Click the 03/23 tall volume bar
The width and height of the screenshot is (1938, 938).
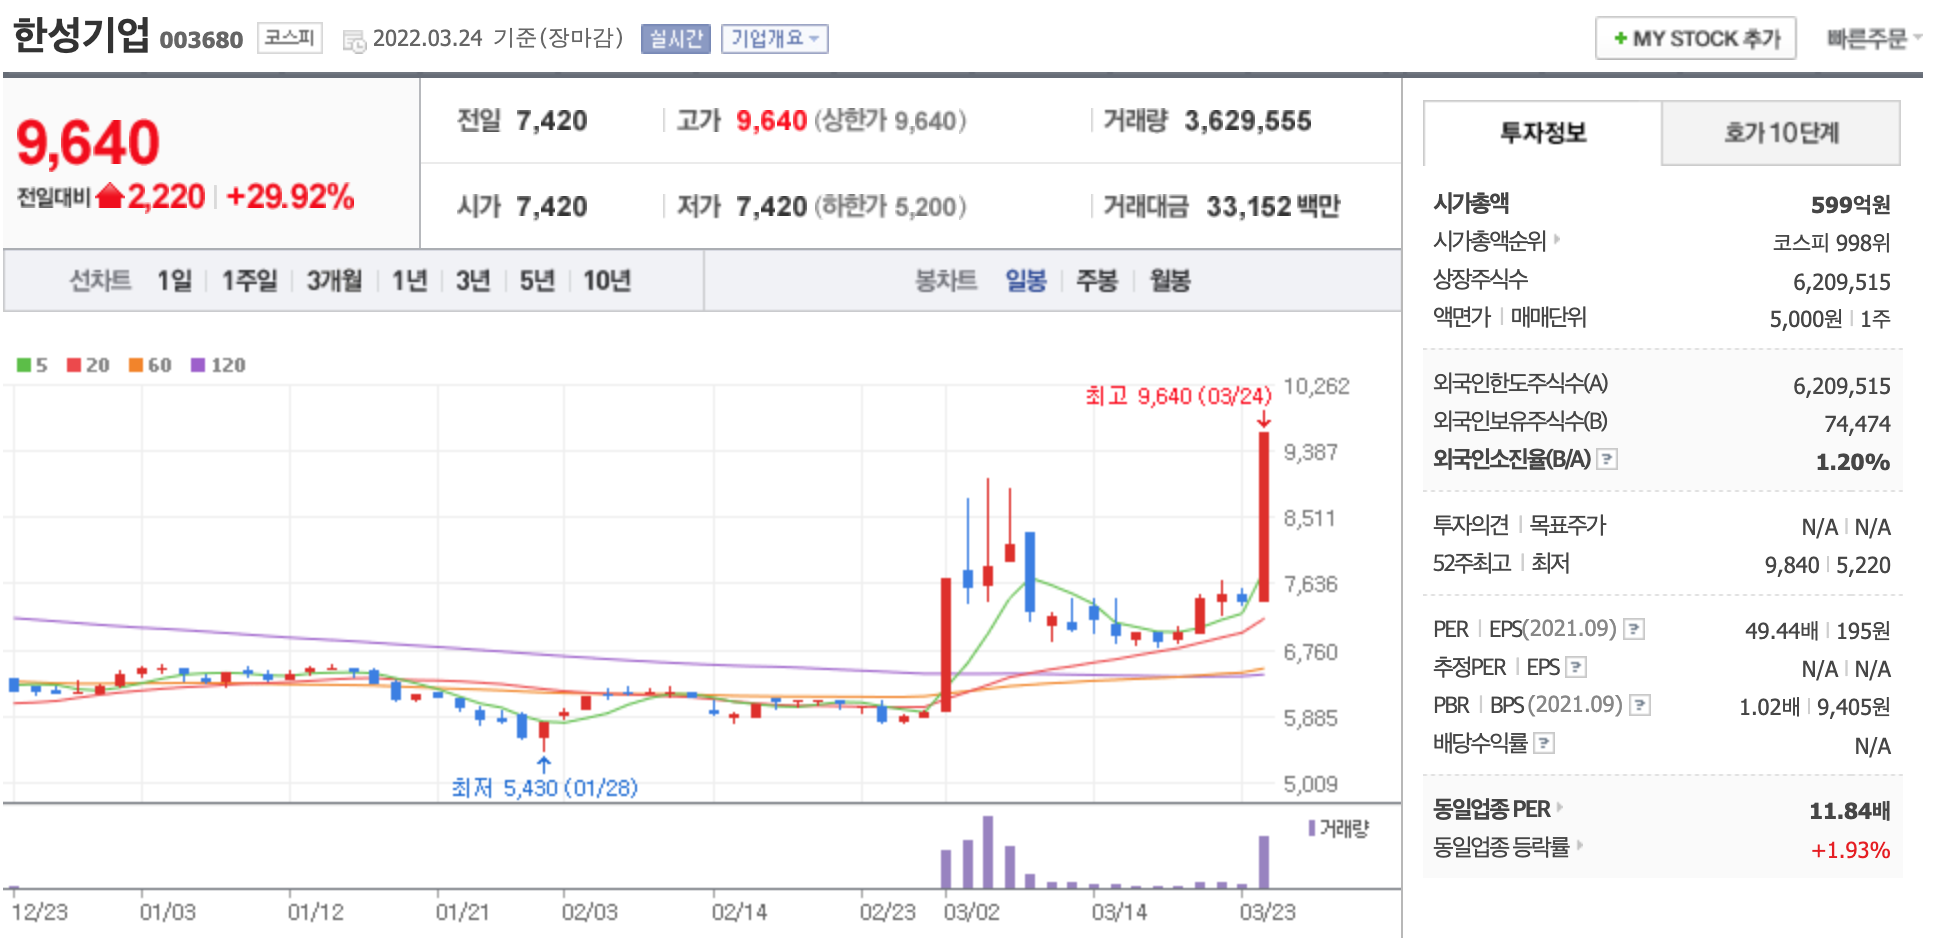tap(1264, 862)
